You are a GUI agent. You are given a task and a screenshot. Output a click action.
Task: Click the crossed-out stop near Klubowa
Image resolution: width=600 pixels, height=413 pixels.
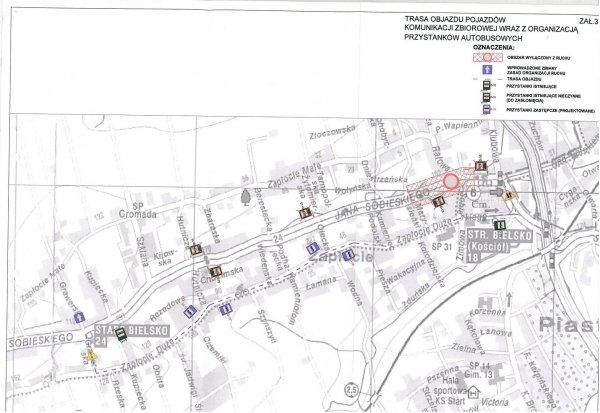coord(481,165)
